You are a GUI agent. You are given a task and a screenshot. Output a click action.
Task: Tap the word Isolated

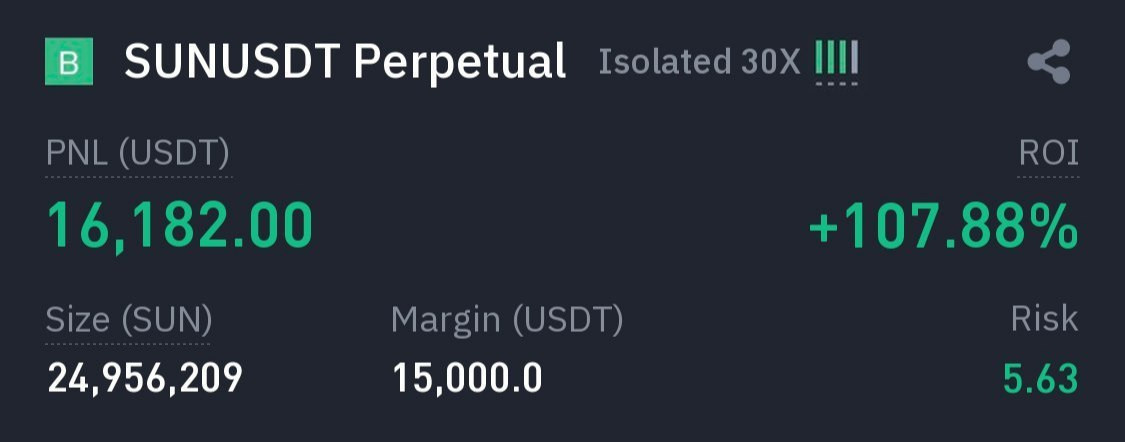tap(665, 62)
